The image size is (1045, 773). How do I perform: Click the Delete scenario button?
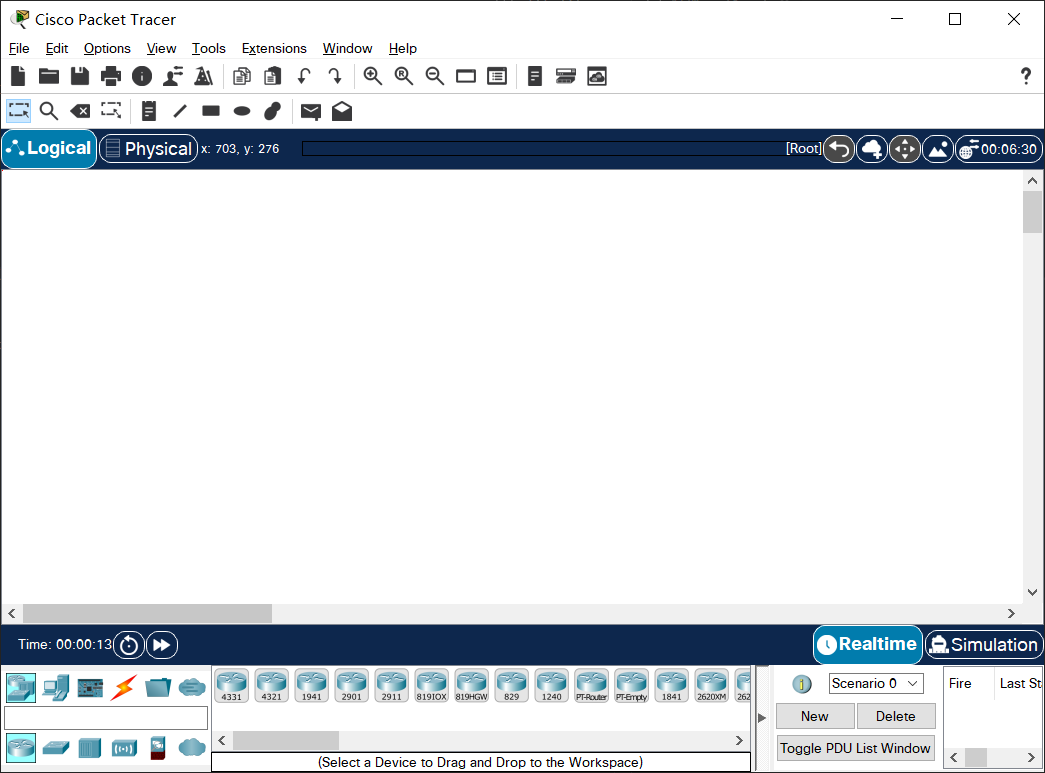pyautogui.click(x=896, y=716)
